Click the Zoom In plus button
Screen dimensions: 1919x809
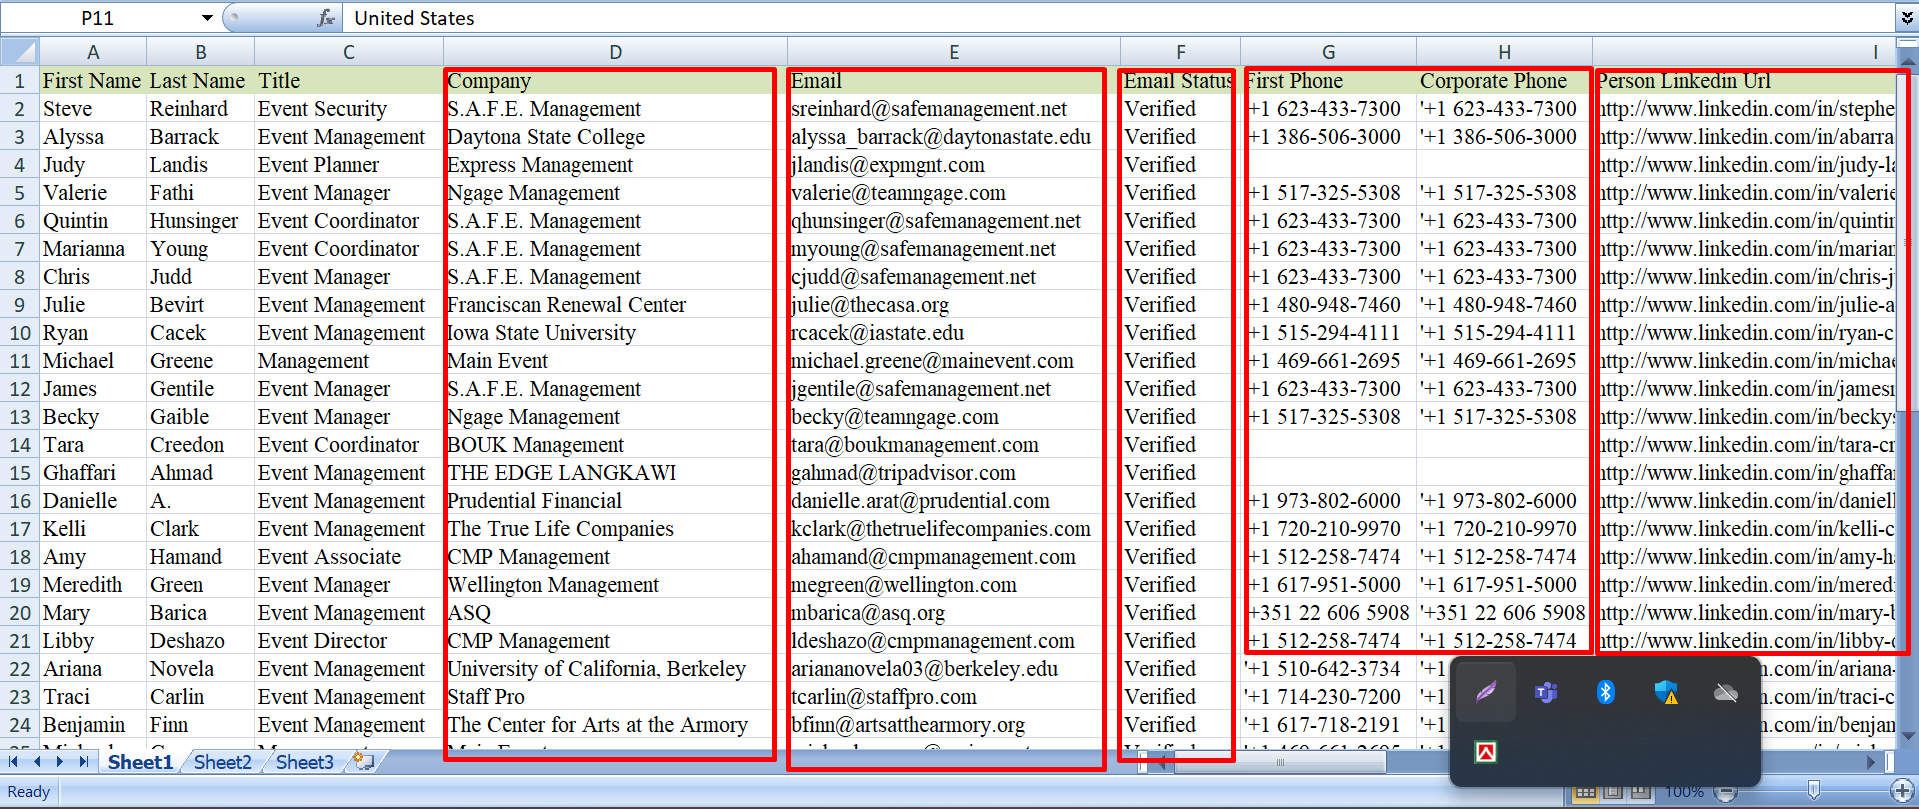(x=1903, y=791)
